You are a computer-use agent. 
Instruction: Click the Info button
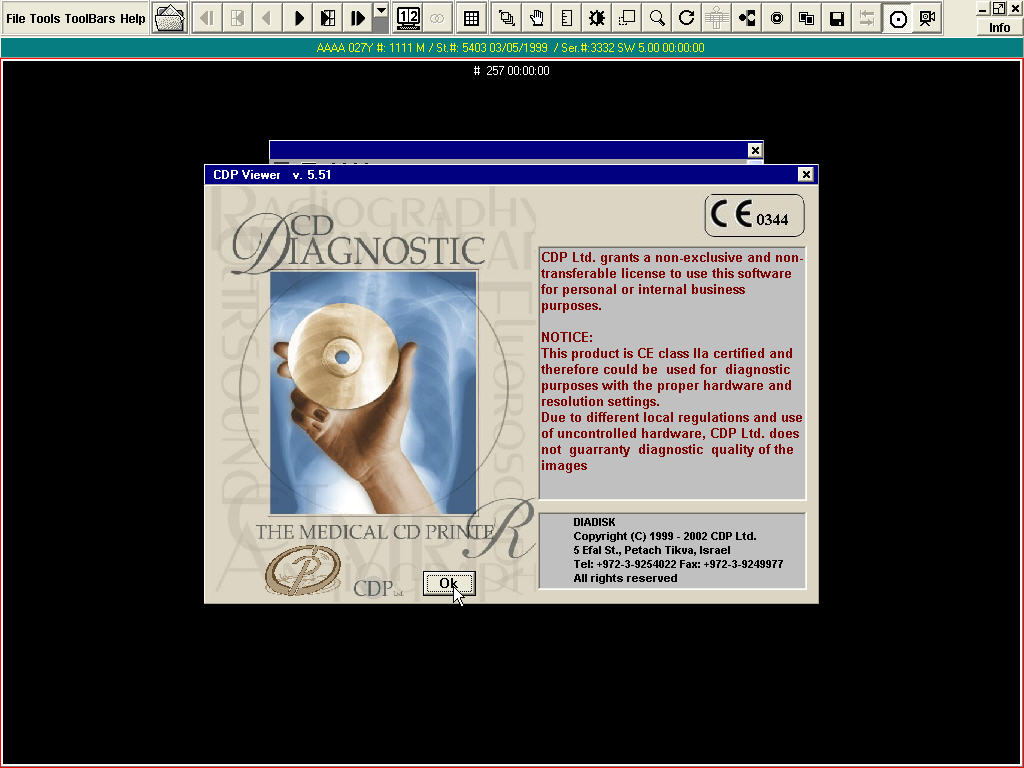(999, 27)
